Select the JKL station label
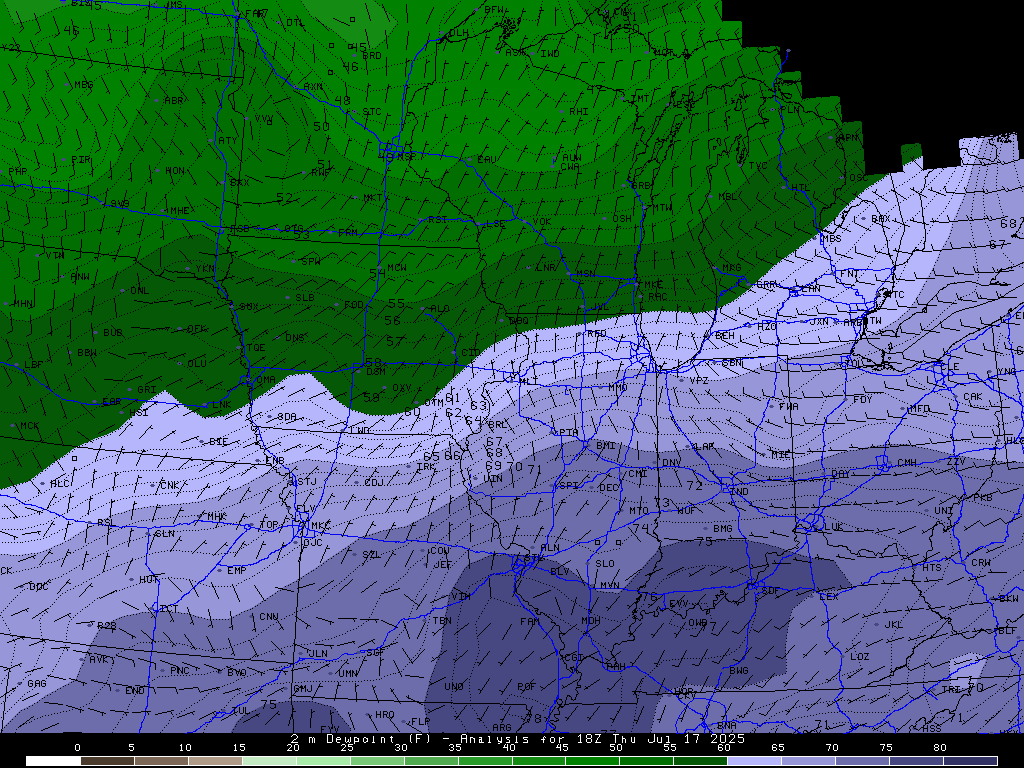This screenshot has height=768, width=1024. pyautogui.click(x=893, y=624)
